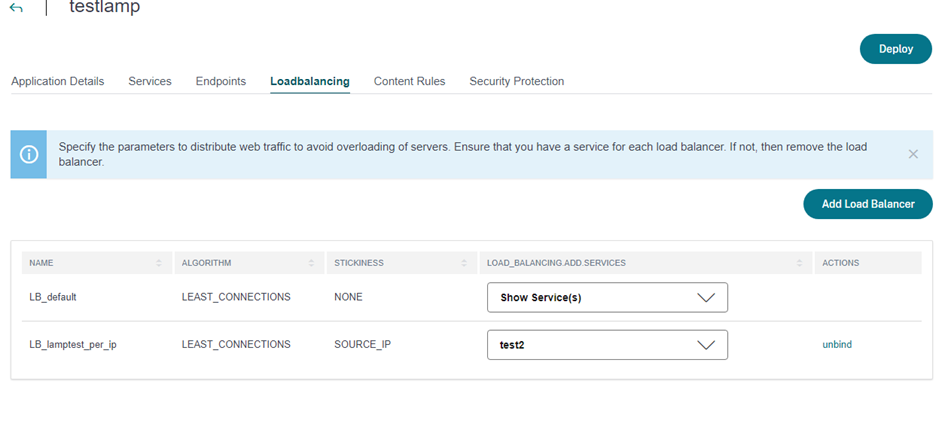Open the Security Protection tab

516,81
